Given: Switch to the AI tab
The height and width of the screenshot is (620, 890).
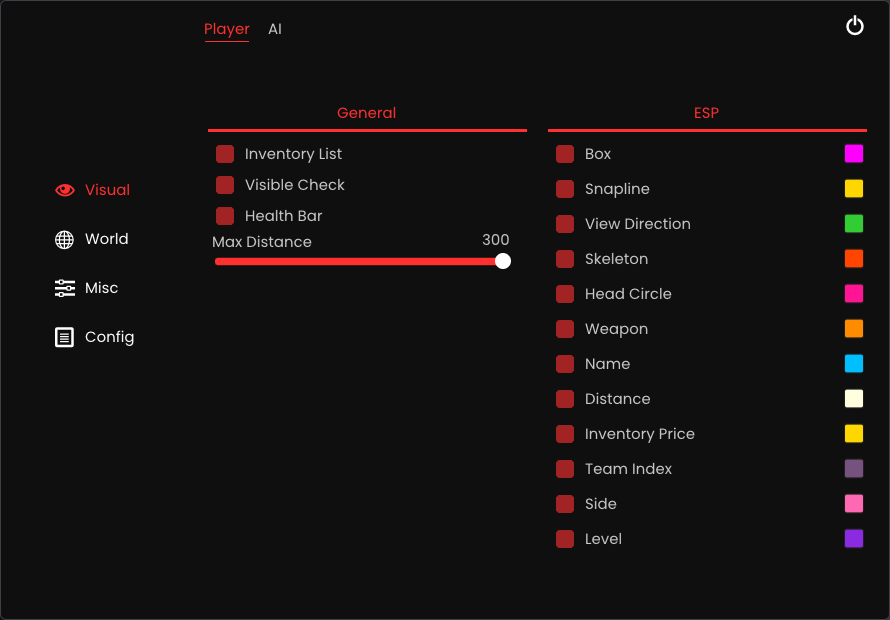Looking at the screenshot, I should 275,29.
